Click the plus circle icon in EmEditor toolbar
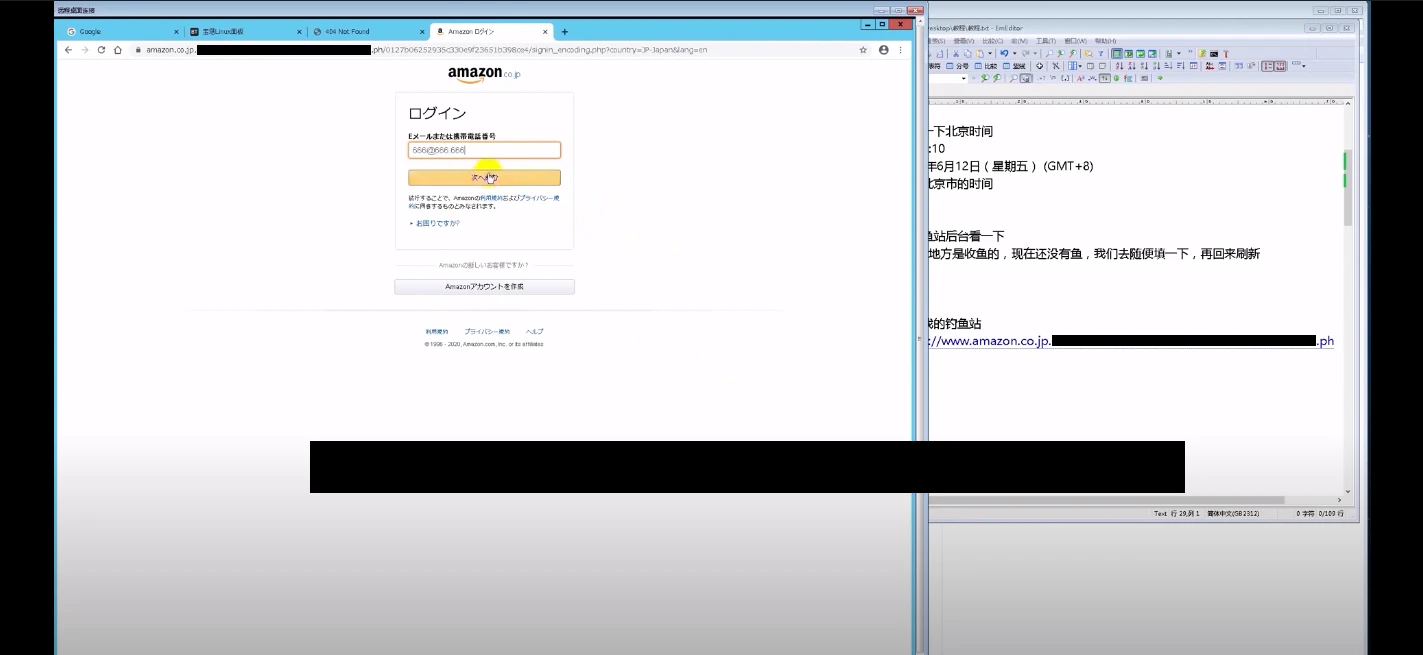This screenshot has height=655, width=1423. click(x=1040, y=66)
